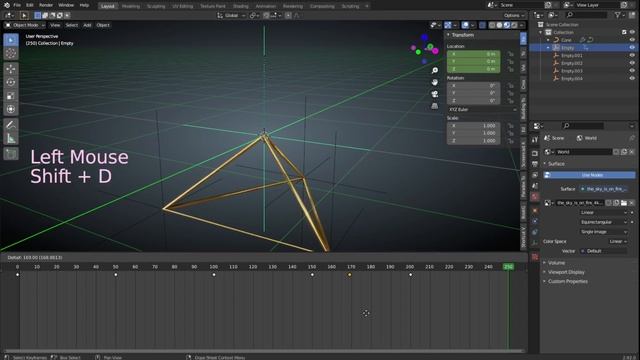Open the Render menu
This screenshot has height=360, width=640.
pyautogui.click(x=46, y=5)
